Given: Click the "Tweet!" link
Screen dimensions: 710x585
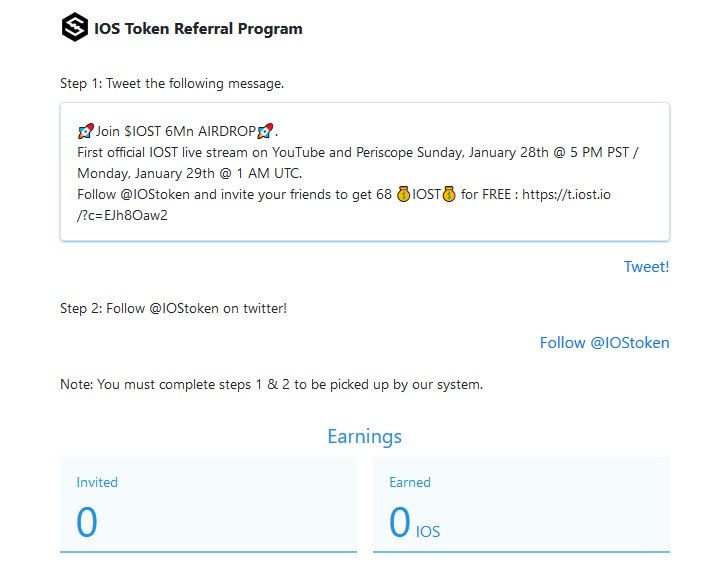Looking at the screenshot, I should click(646, 266).
